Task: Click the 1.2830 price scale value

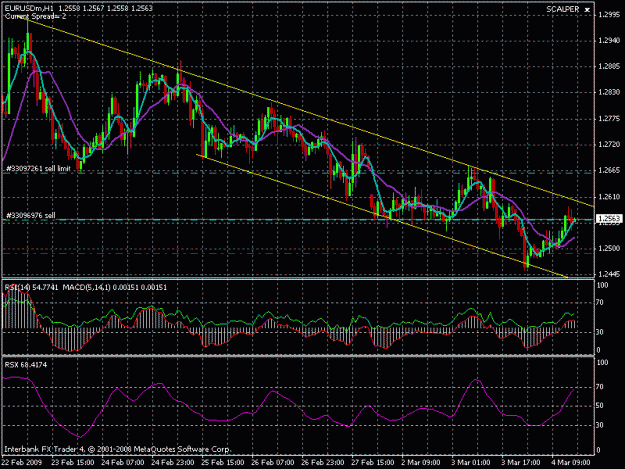Action: (609, 92)
